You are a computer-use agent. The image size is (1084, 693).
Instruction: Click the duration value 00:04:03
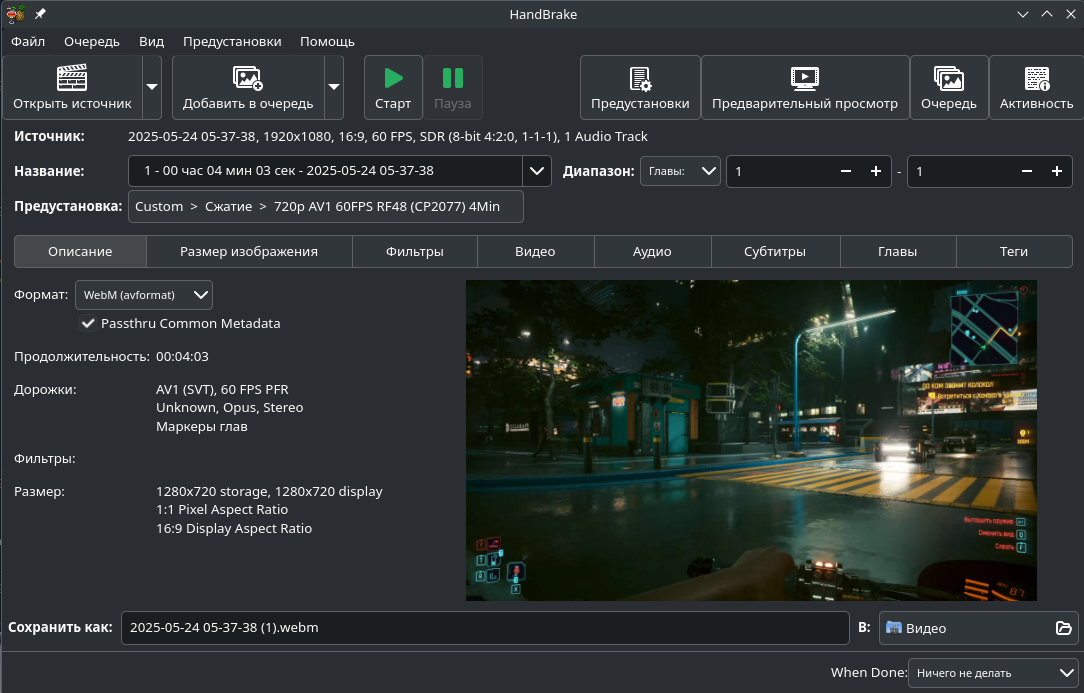tap(182, 357)
